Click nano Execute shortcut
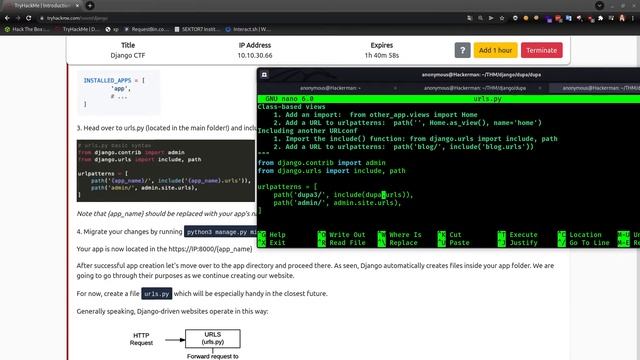 point(518,235)
